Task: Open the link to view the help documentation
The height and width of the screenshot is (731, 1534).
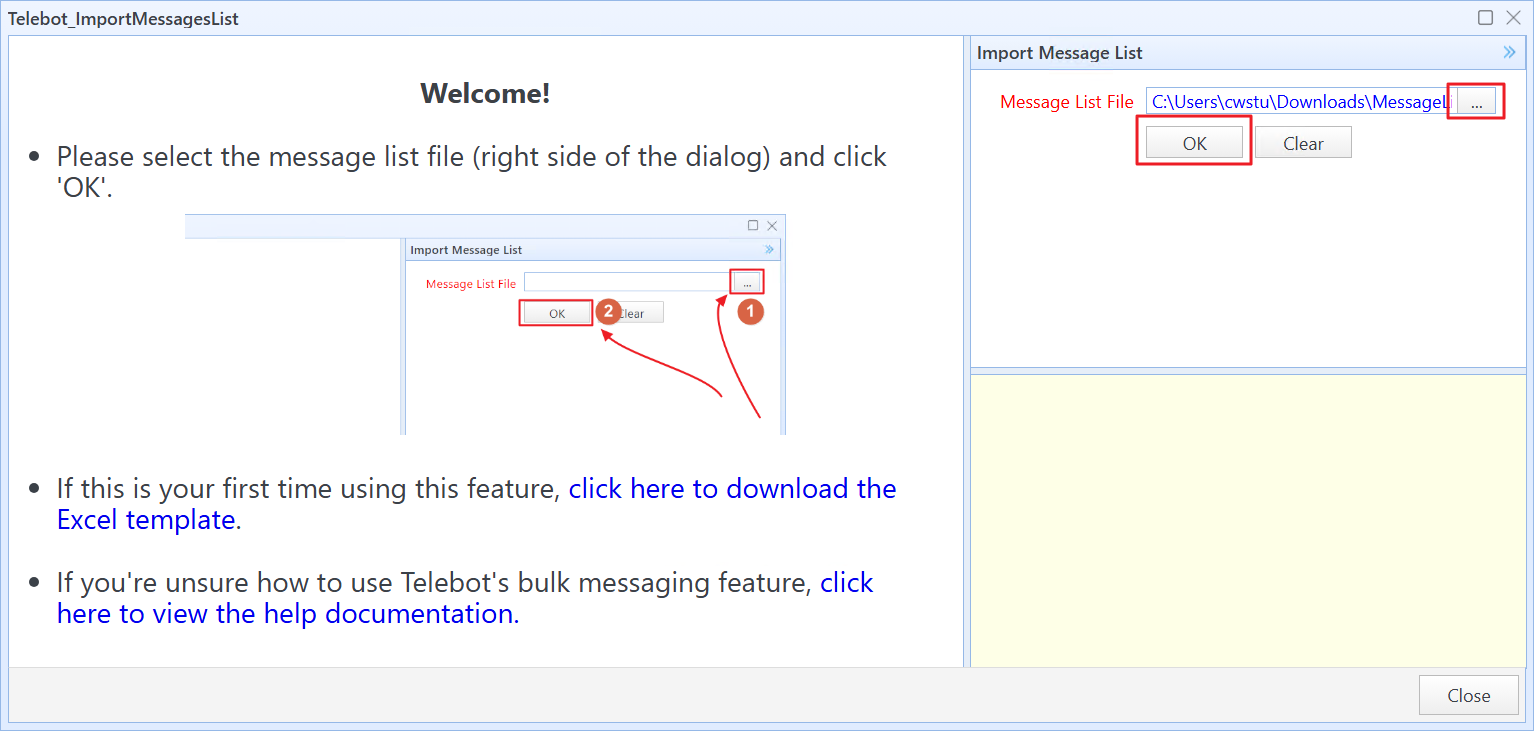Action: pyautogui.click(x=465, y=598)
